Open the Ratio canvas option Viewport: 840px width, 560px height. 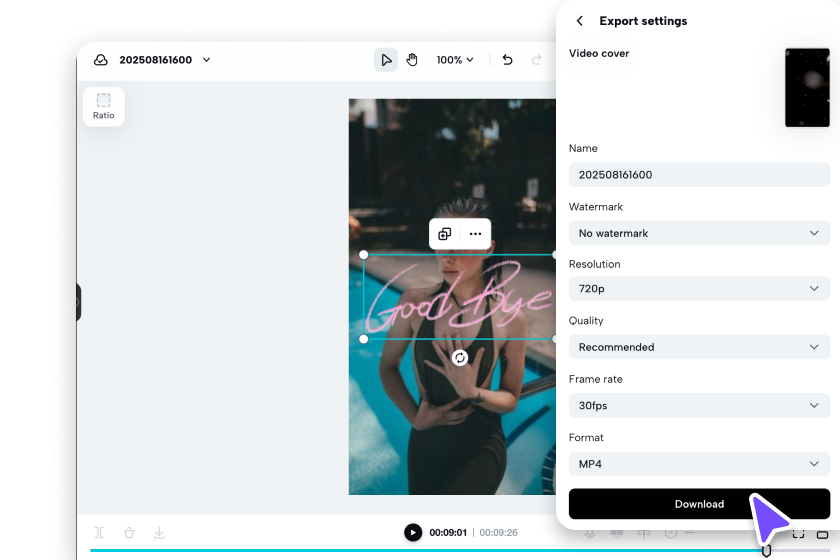[103, 107]
